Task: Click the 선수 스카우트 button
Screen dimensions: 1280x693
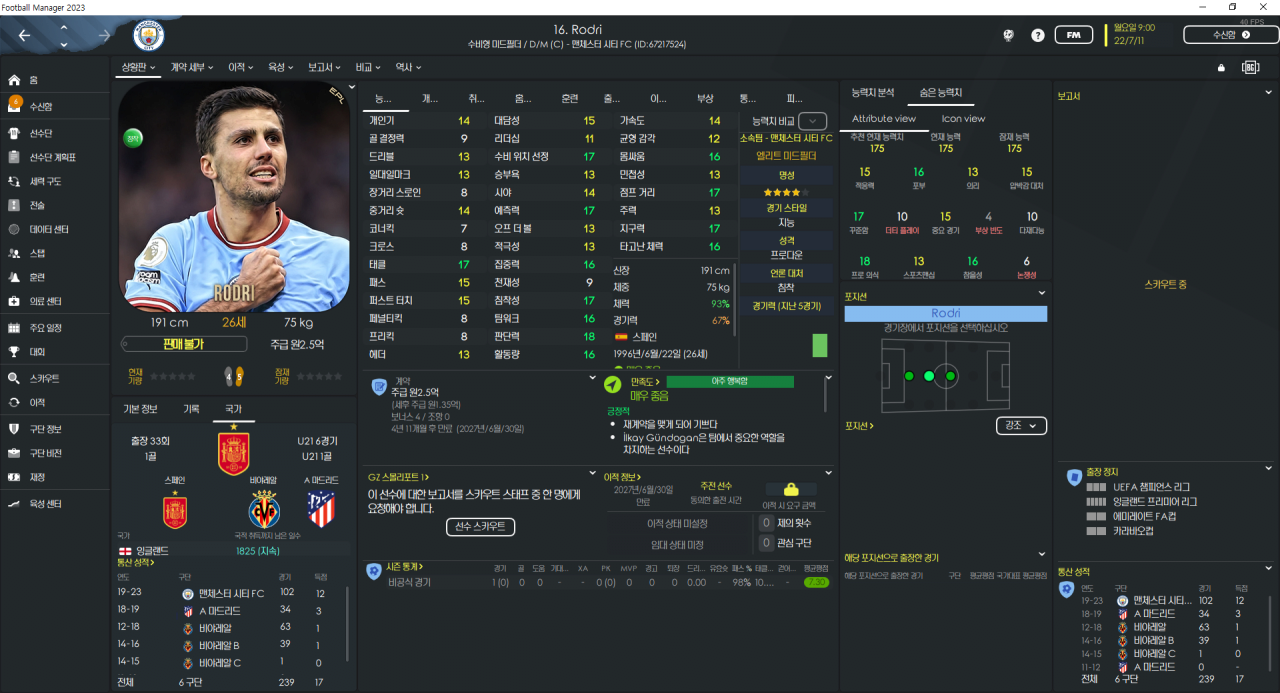Action: click(x=479, y=526)
